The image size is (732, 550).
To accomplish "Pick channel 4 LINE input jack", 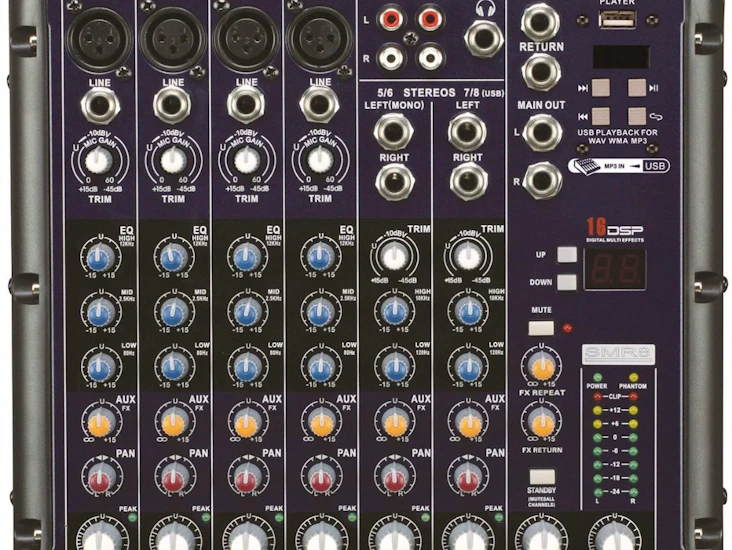I will pyautogui.click(x=319, y=104).
